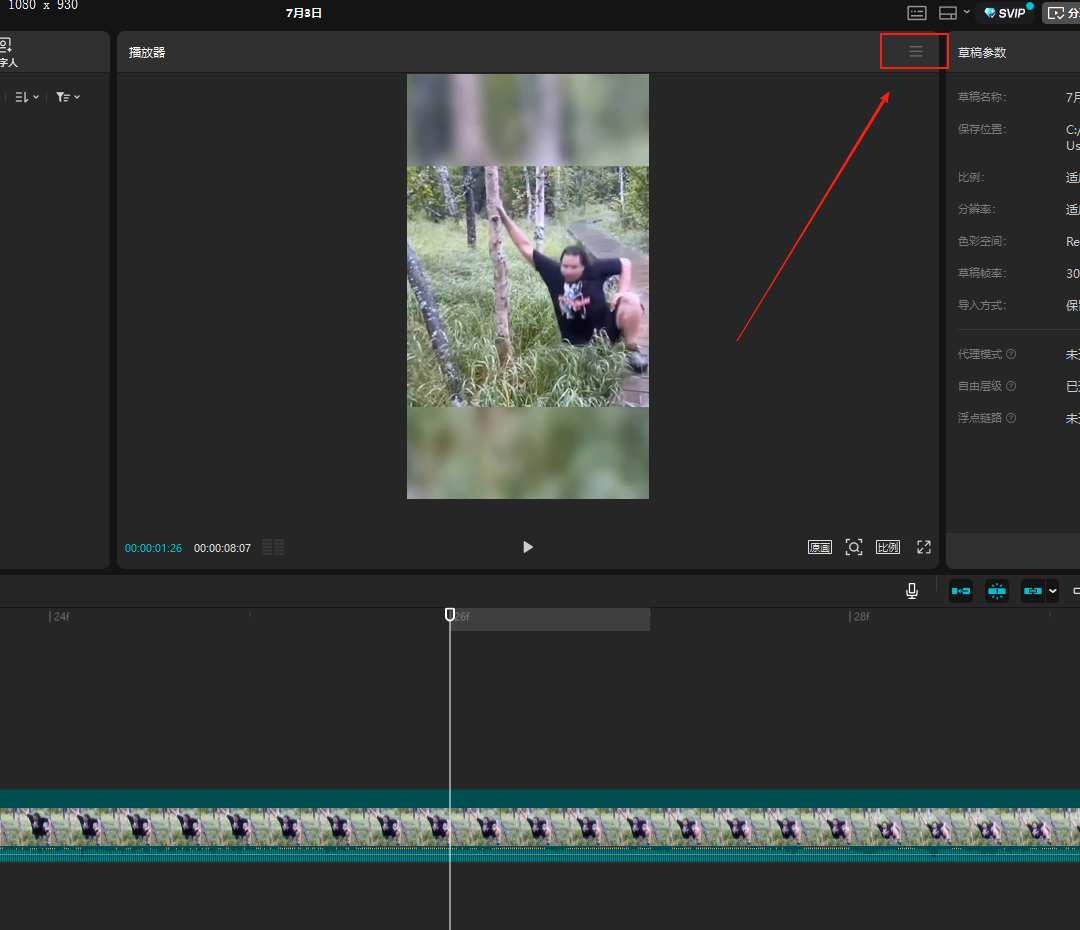This screenshot has width=1080, height=930.
Task: Click current timecode 00:00:01:26
Action: (x=153, y=548)
